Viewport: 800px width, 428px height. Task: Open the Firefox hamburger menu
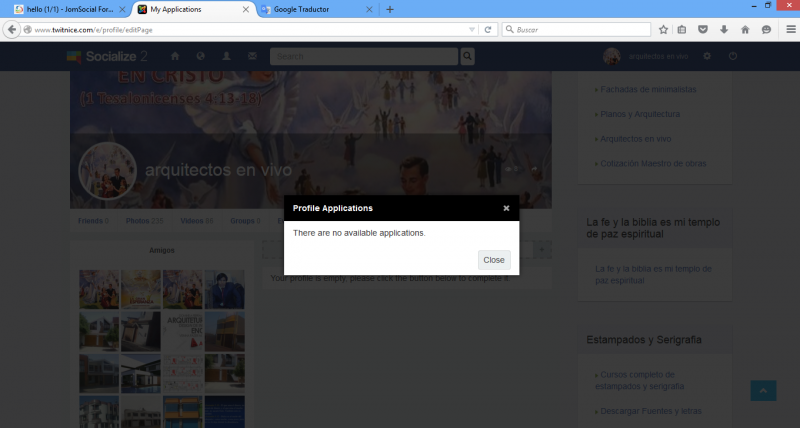click(x=790, y=30)
